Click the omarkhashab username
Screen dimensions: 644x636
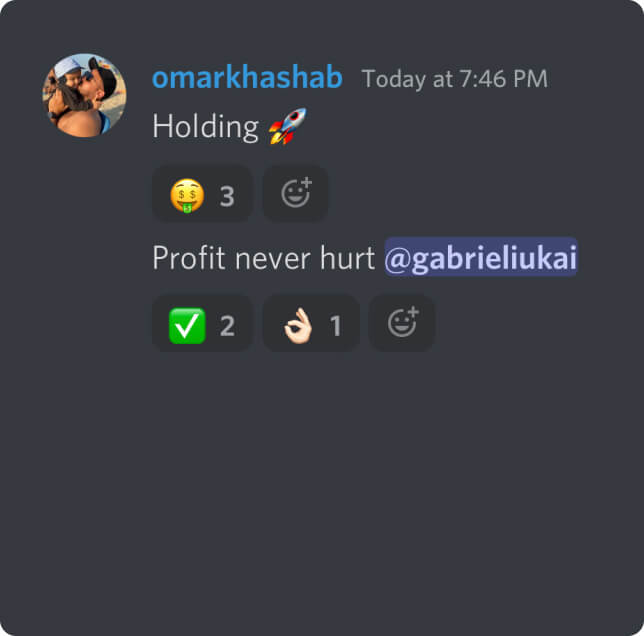coord(247,78)
